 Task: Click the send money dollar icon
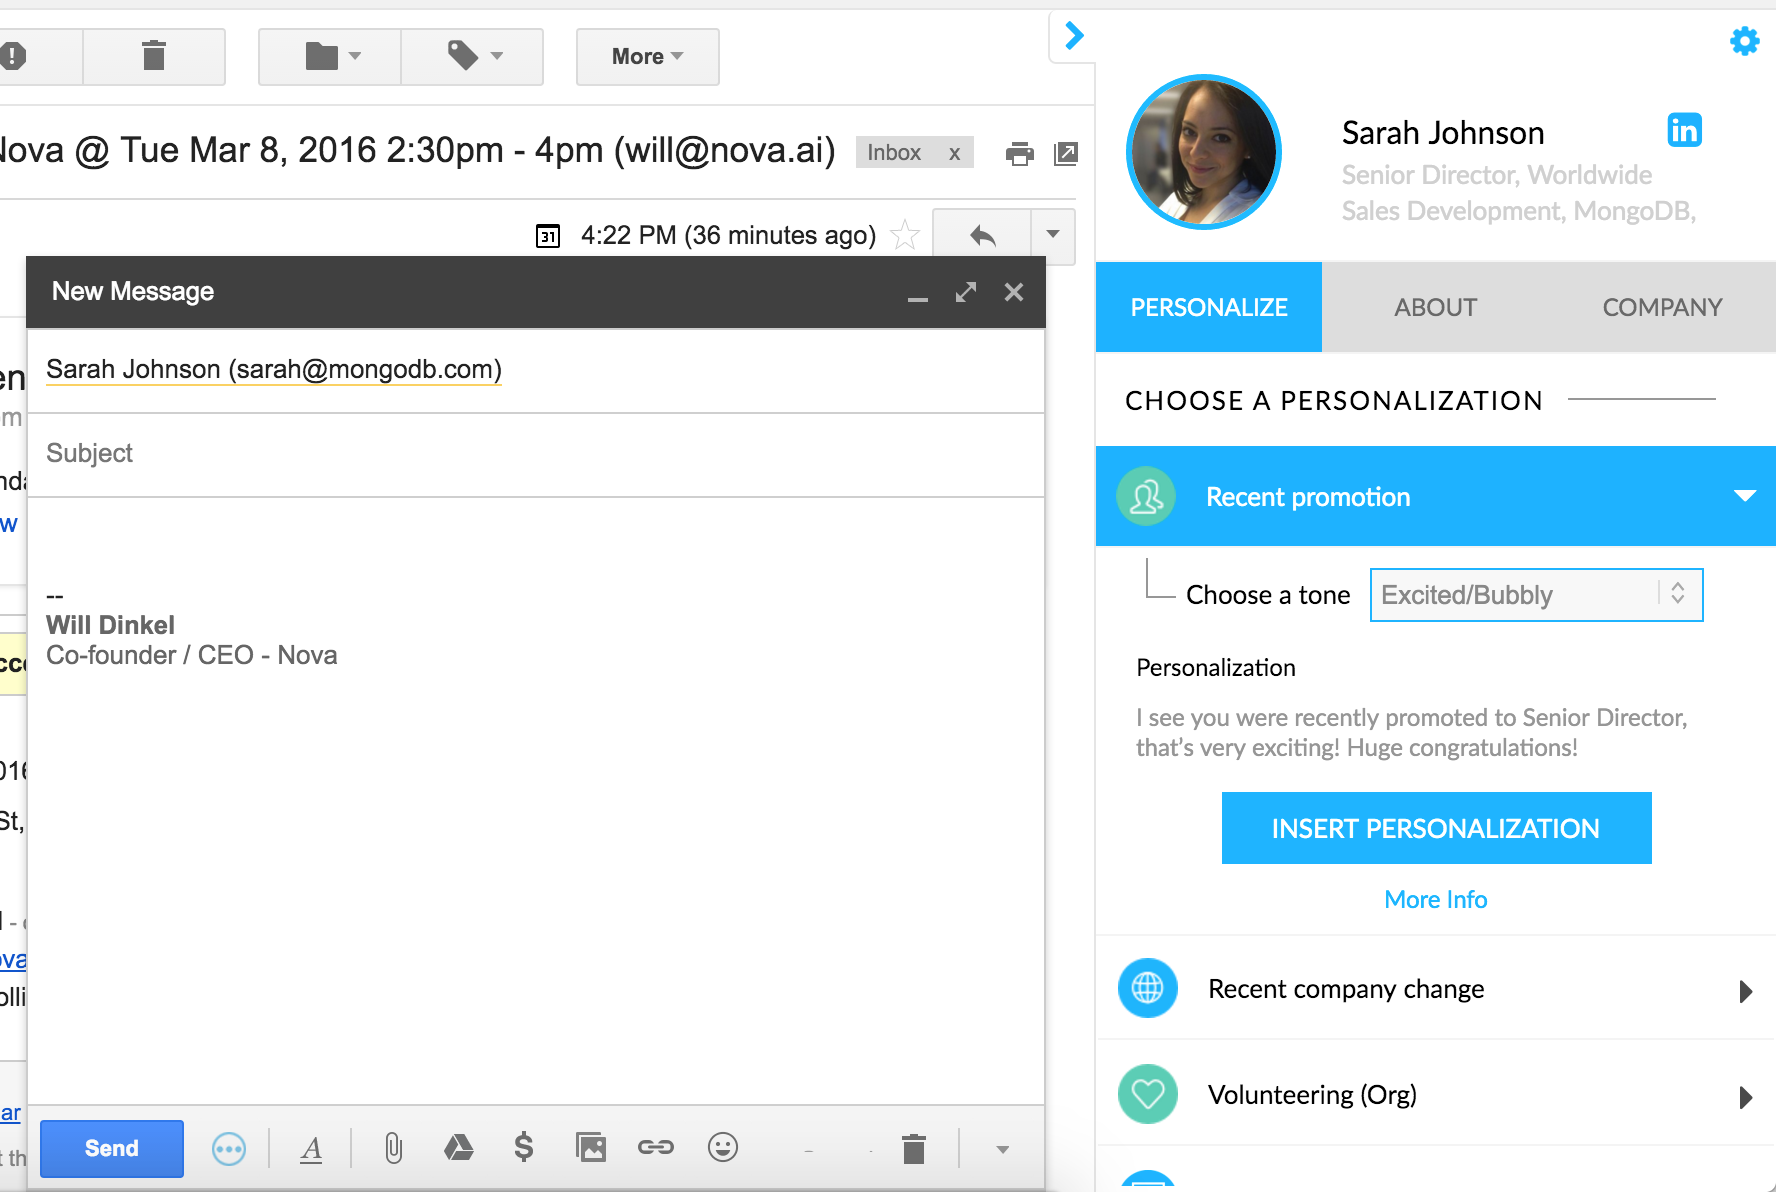coord(523,1147)
